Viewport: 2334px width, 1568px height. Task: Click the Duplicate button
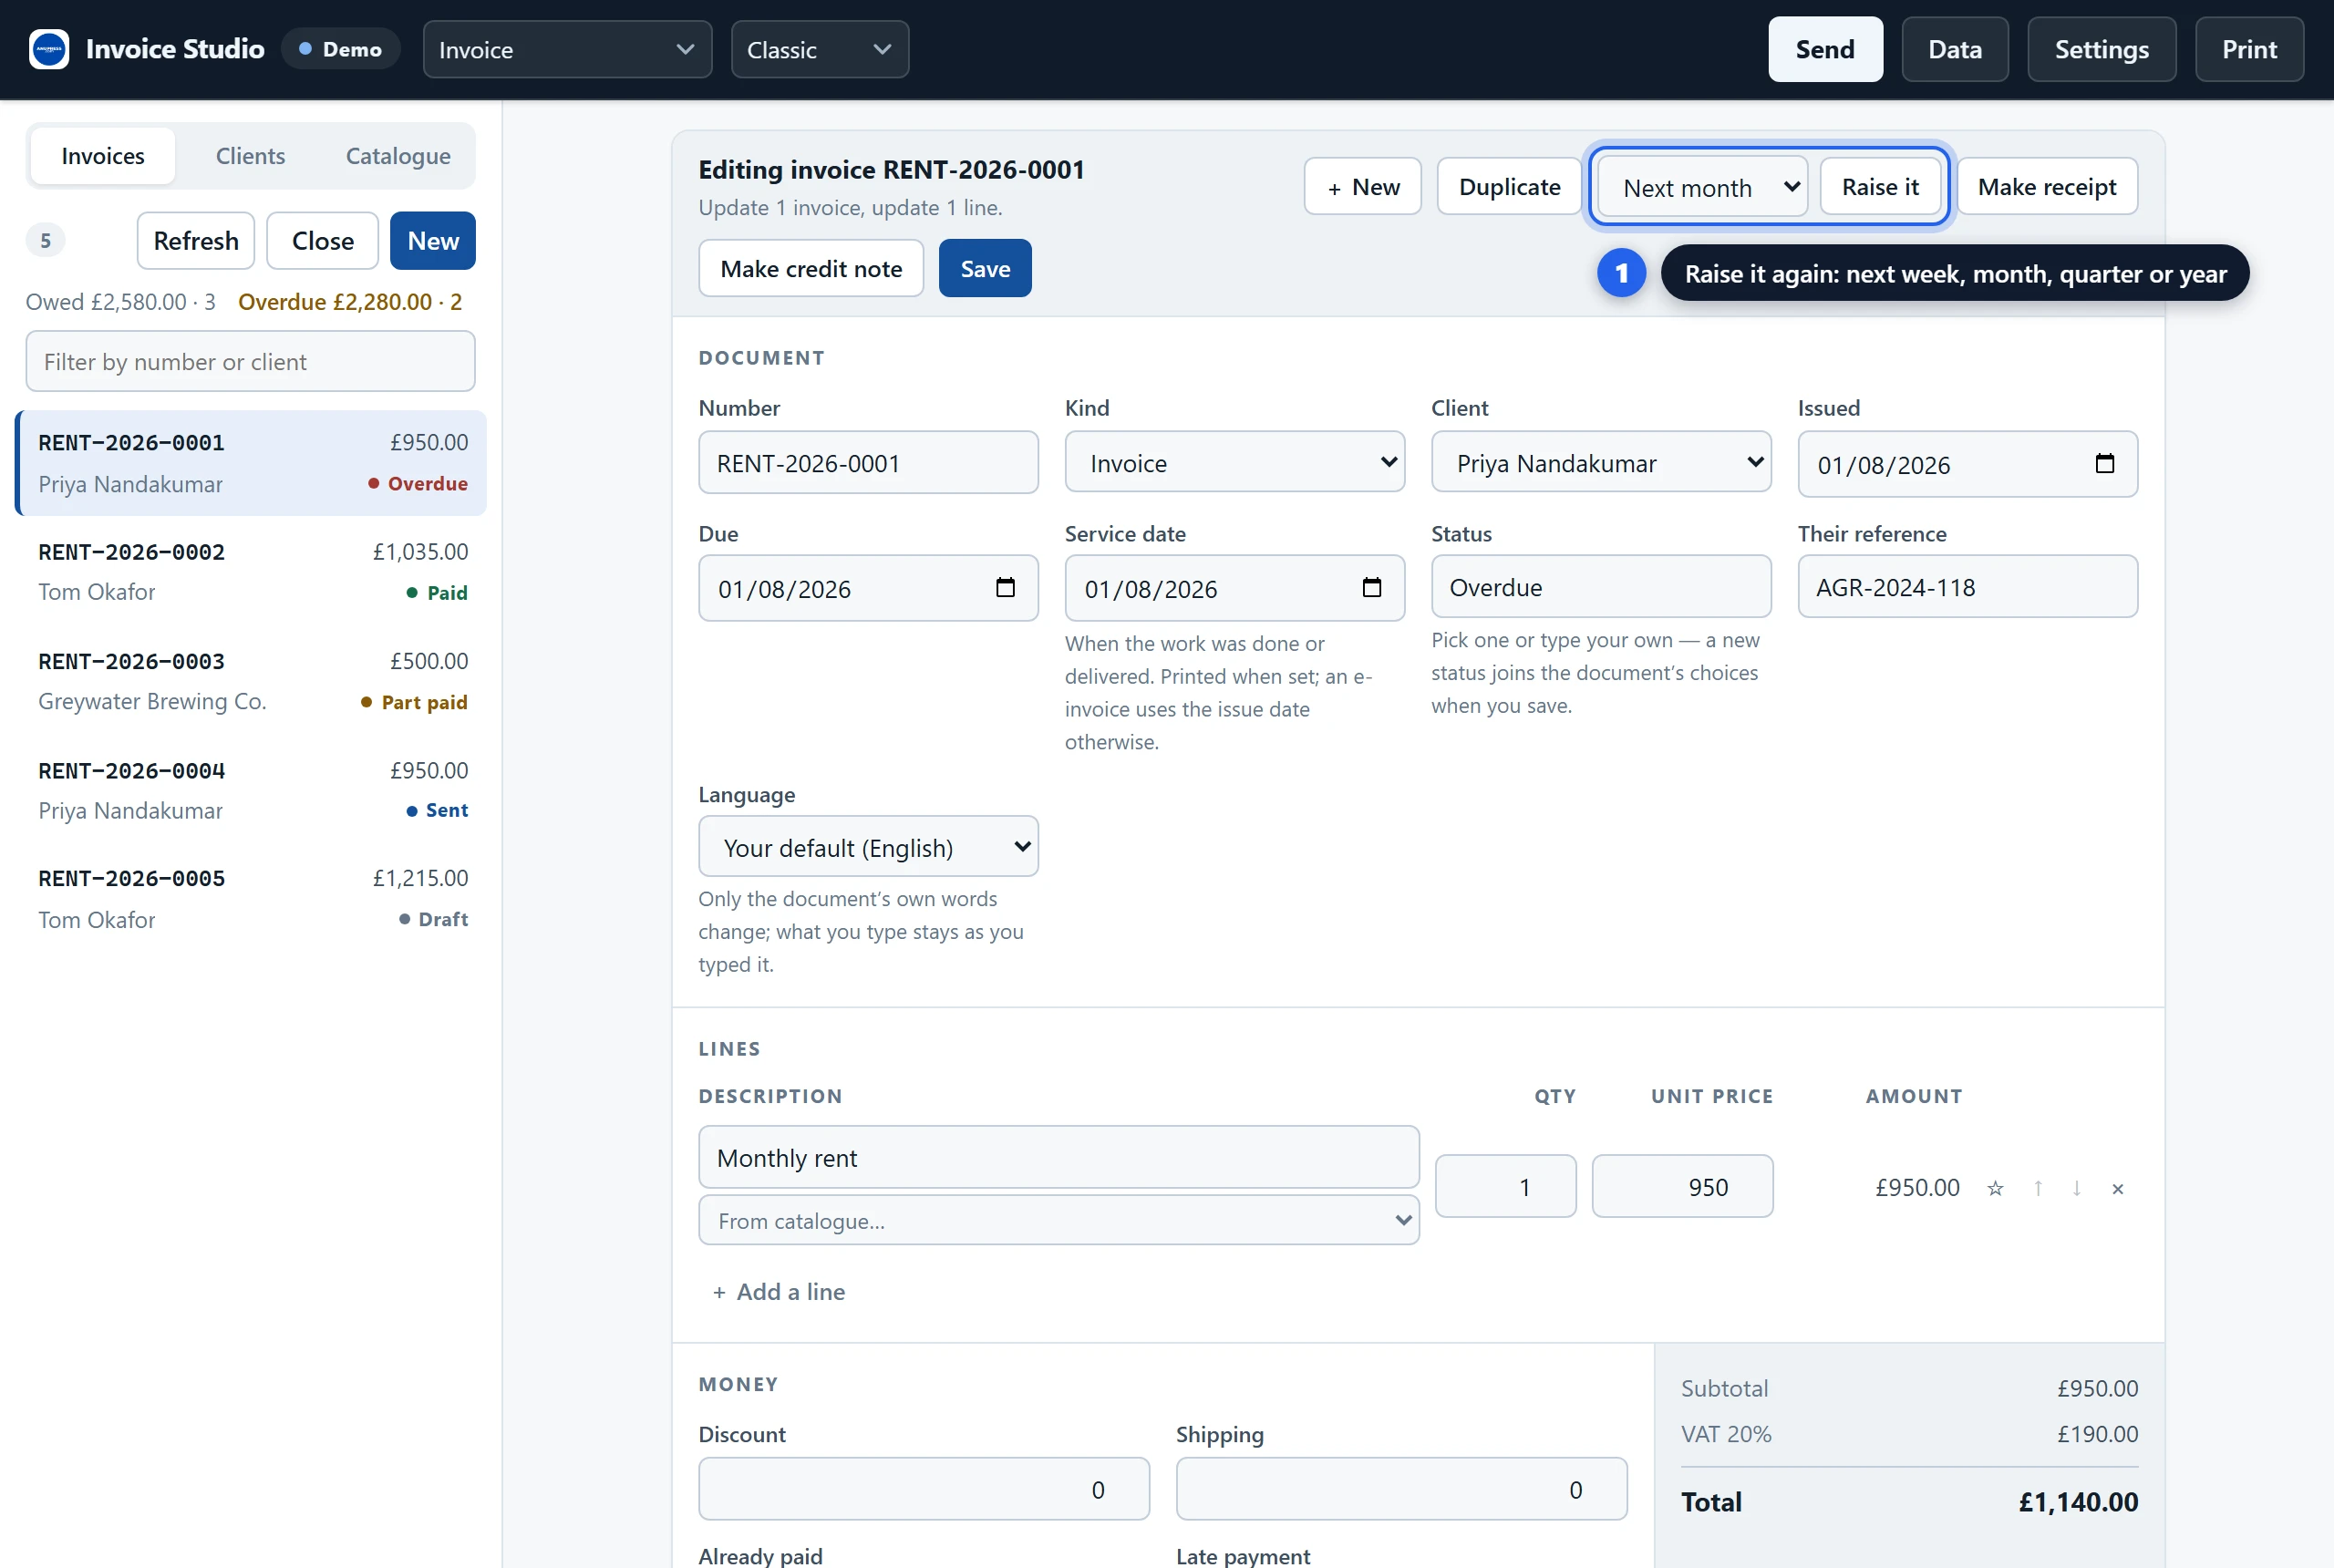pos(1509,186)
